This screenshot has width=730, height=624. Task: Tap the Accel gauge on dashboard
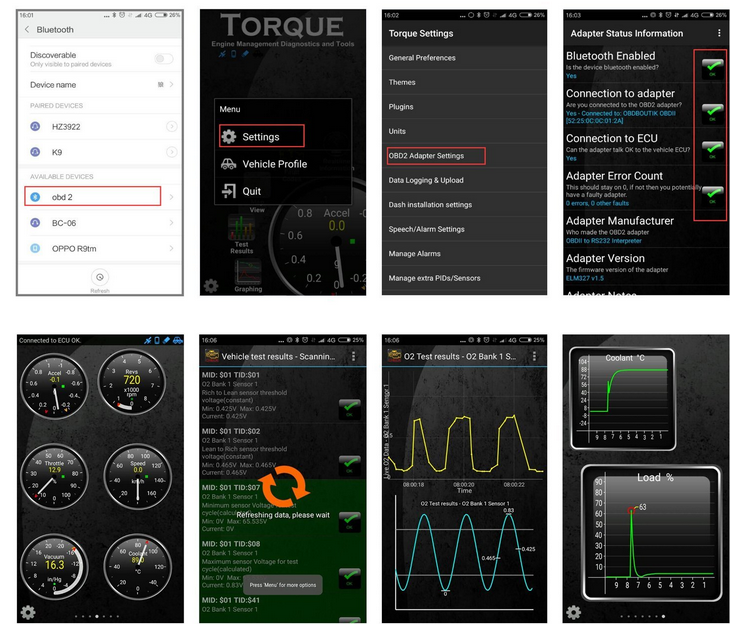tap(54, 385)
